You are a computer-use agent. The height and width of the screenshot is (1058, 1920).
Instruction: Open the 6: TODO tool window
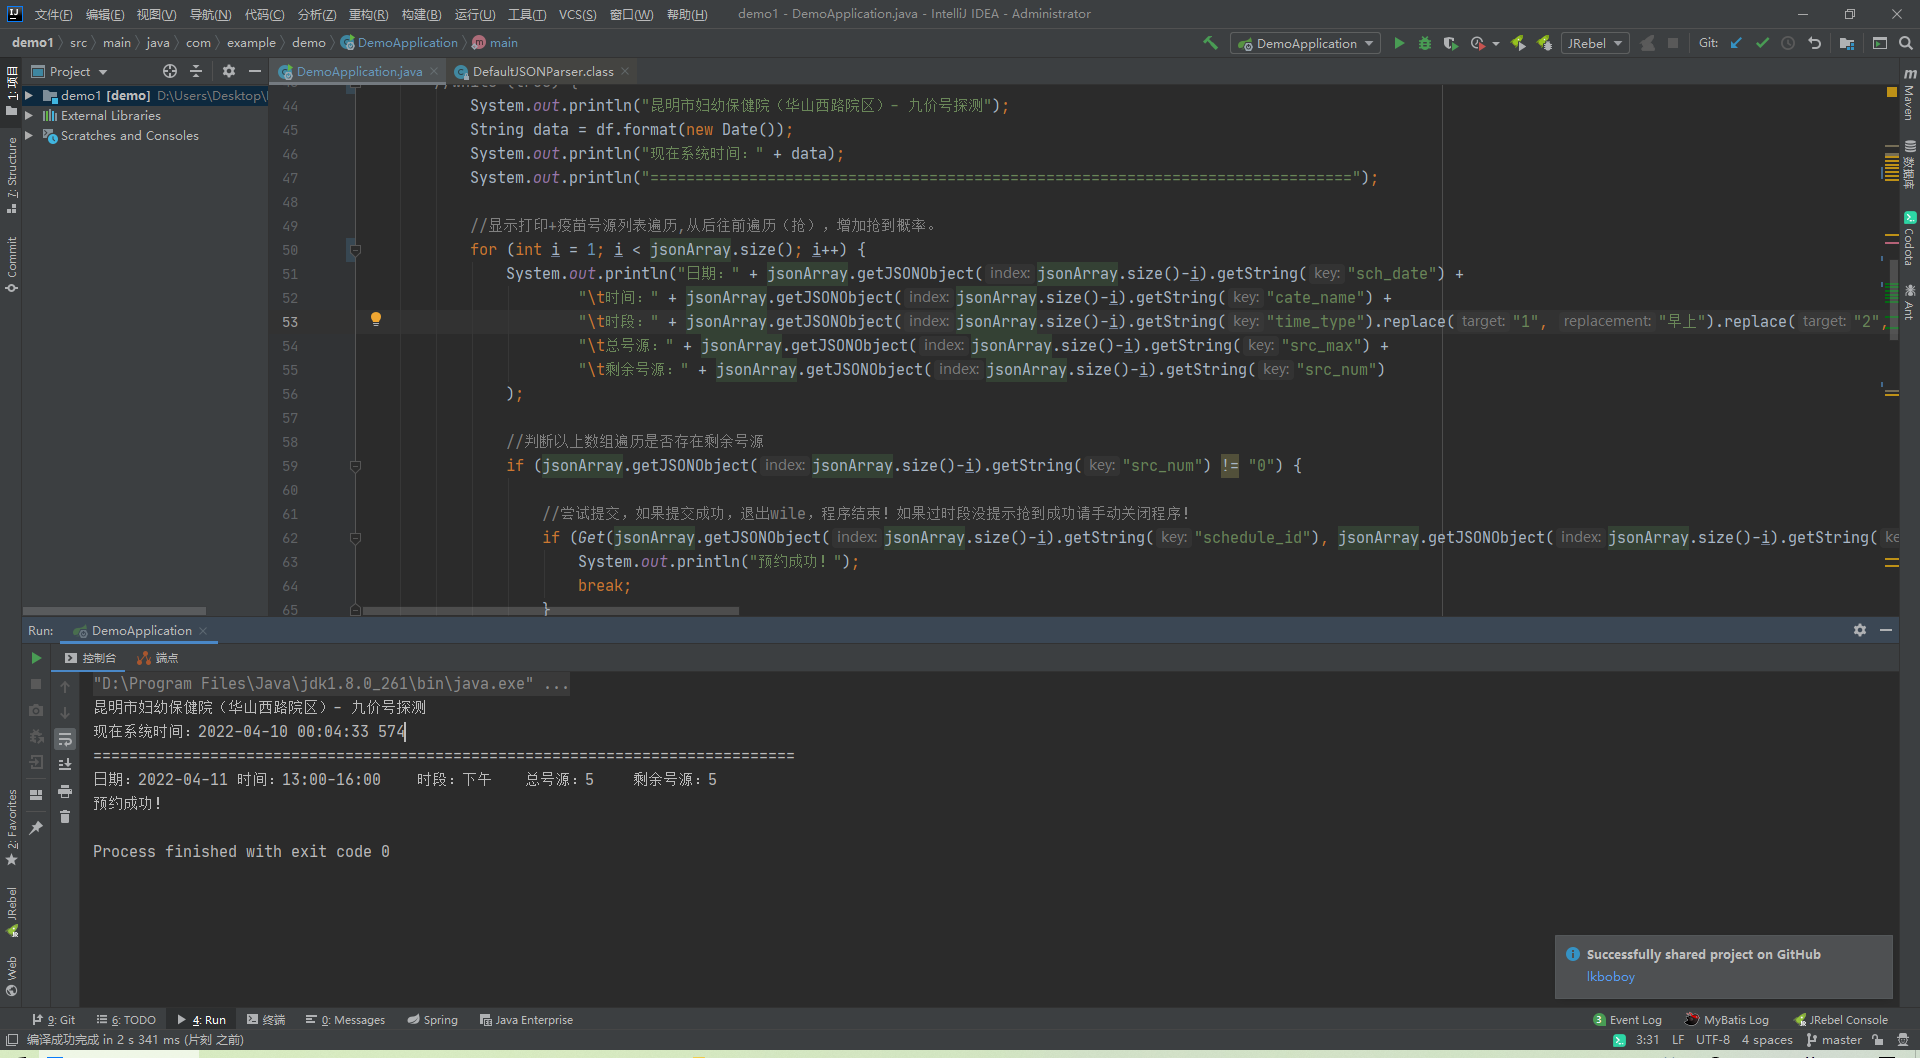pyautogui.click(x=126, y=1020)
